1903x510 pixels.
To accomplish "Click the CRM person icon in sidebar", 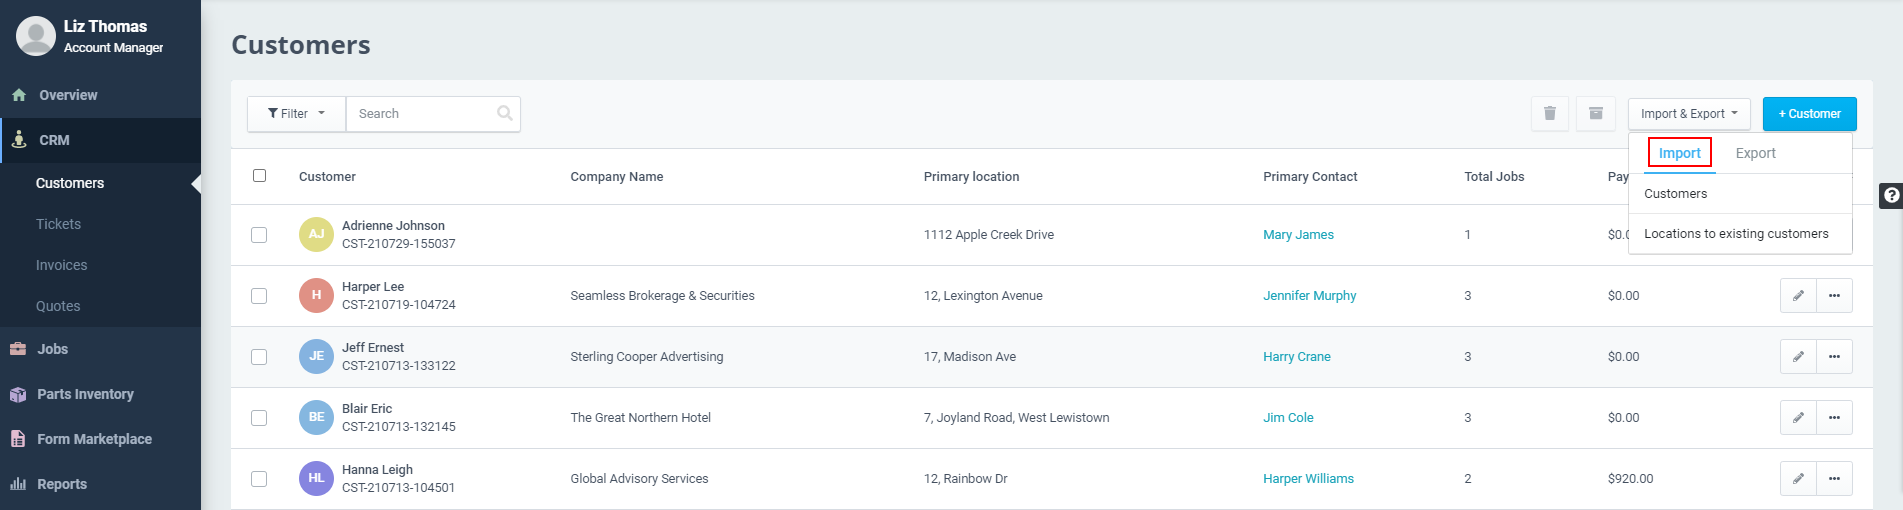I will 19,140.
